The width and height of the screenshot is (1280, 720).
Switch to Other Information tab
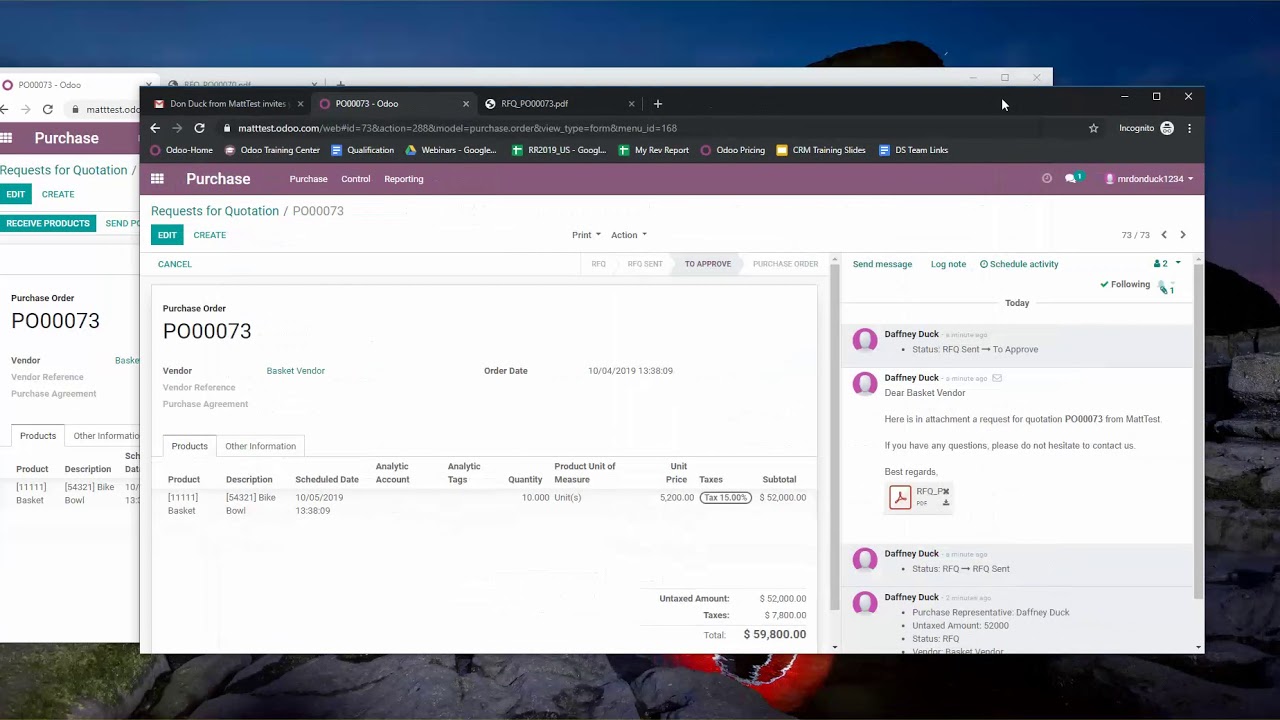click(260, 446)
